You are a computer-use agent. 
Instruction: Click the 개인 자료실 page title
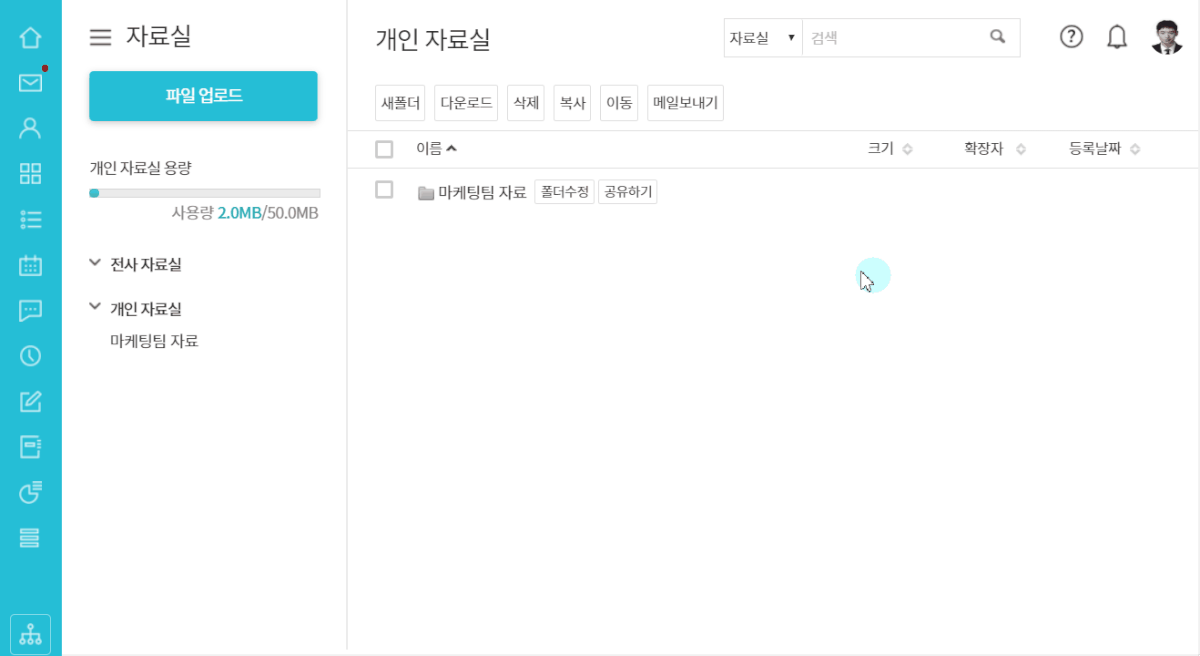[433, 40]
